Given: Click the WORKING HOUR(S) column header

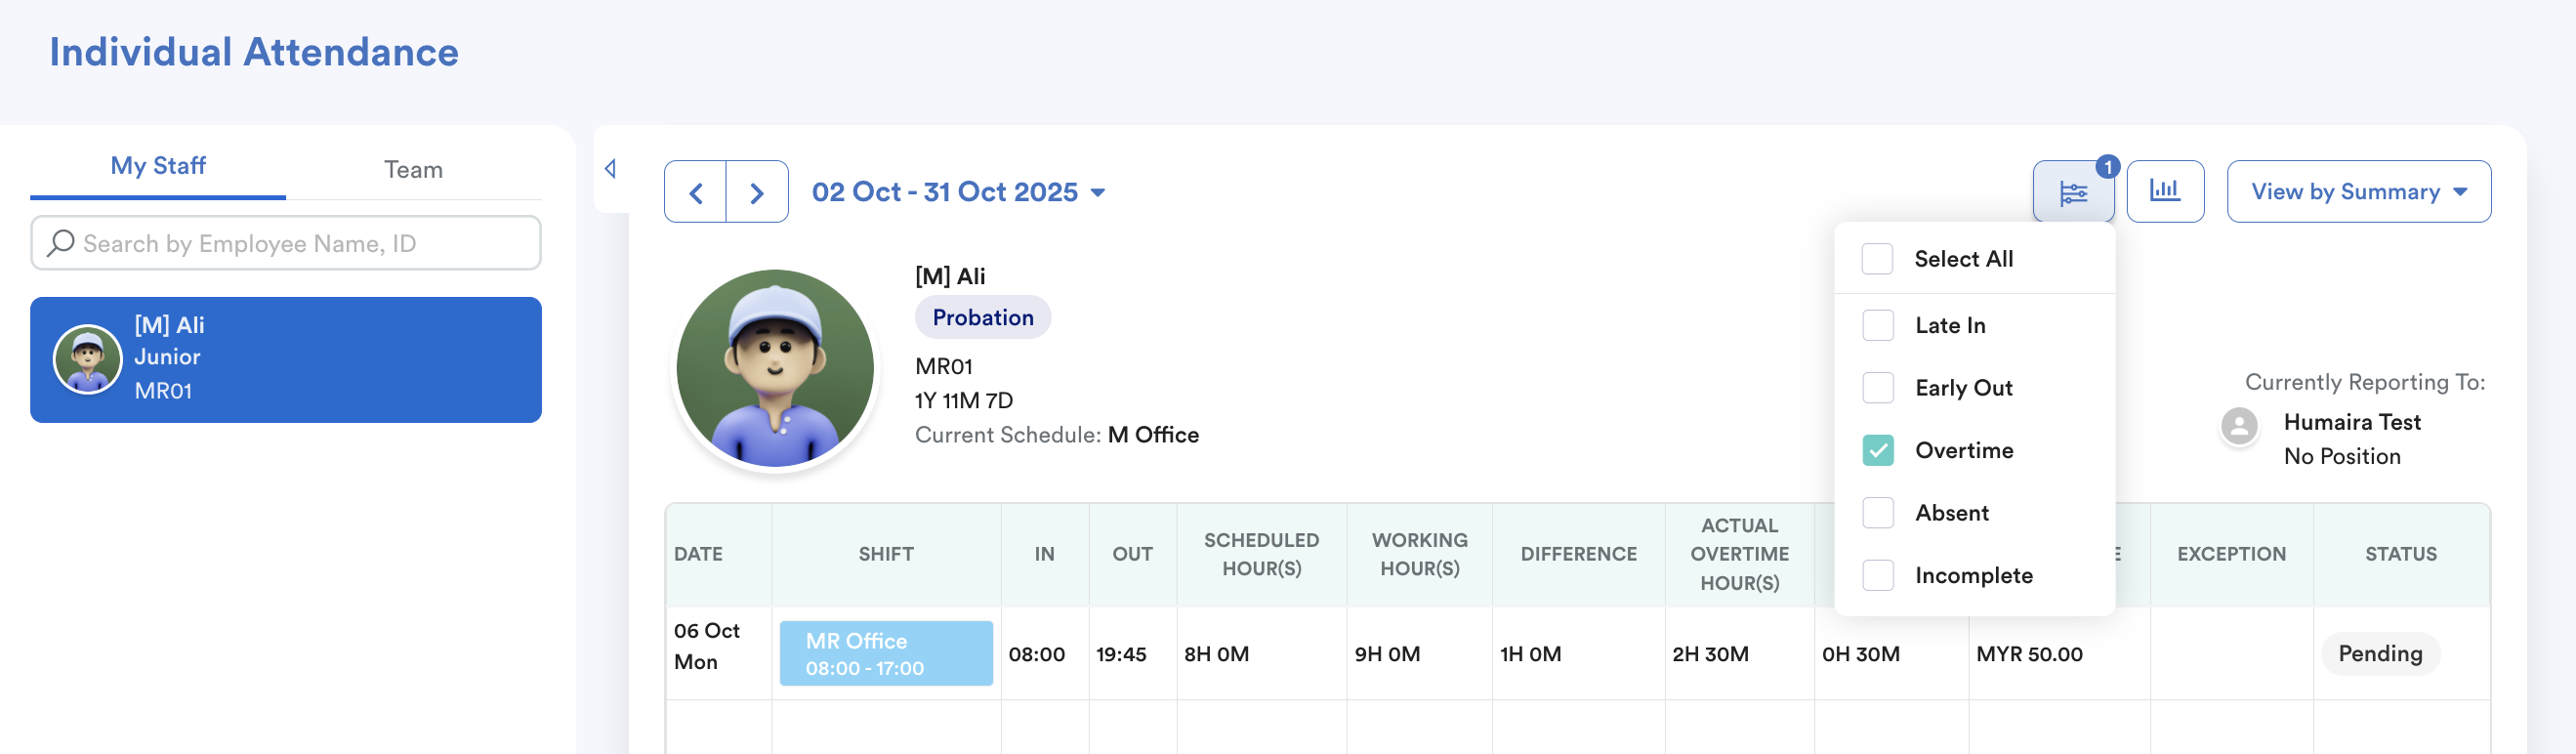Looking at the screenshot, I should coord(1420,554).
